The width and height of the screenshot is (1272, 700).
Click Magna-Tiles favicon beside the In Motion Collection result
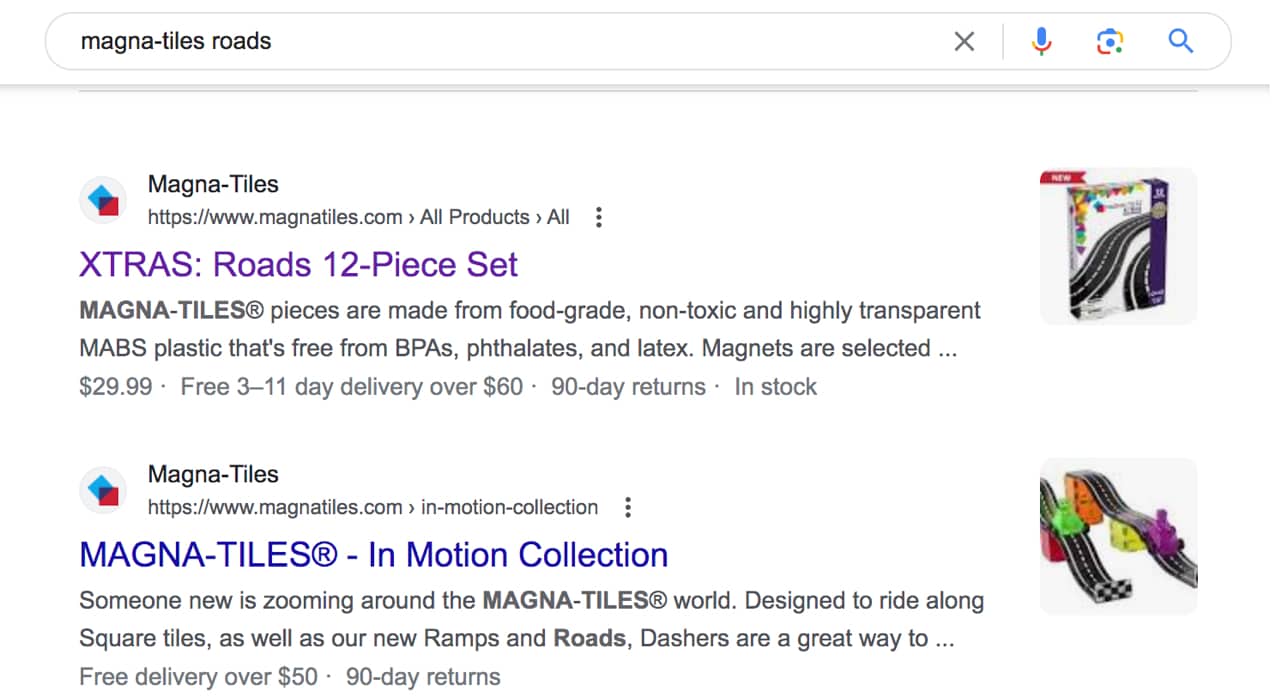tap(104, 490)
